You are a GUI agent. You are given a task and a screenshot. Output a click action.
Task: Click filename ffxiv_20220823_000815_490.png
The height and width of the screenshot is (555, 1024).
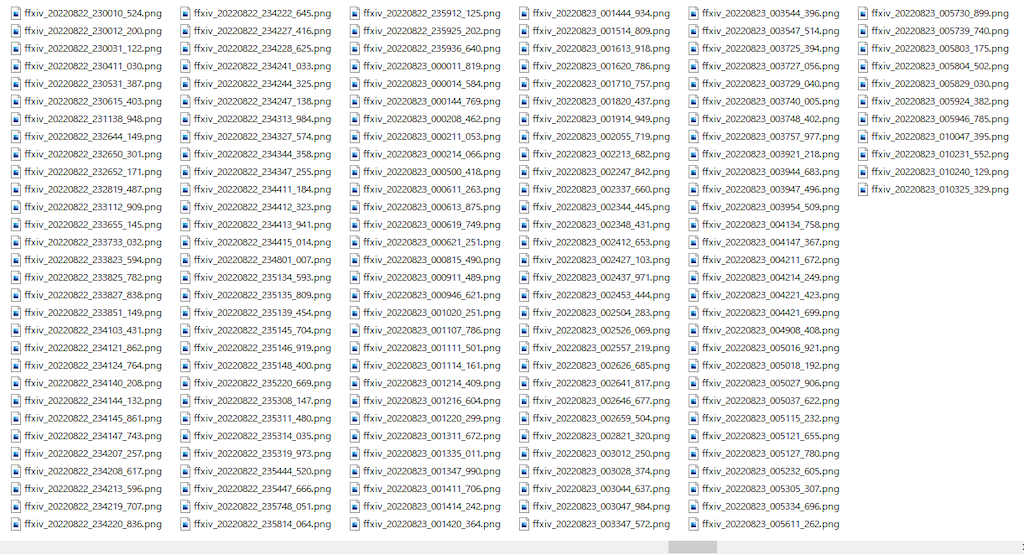tap(432, 260)
